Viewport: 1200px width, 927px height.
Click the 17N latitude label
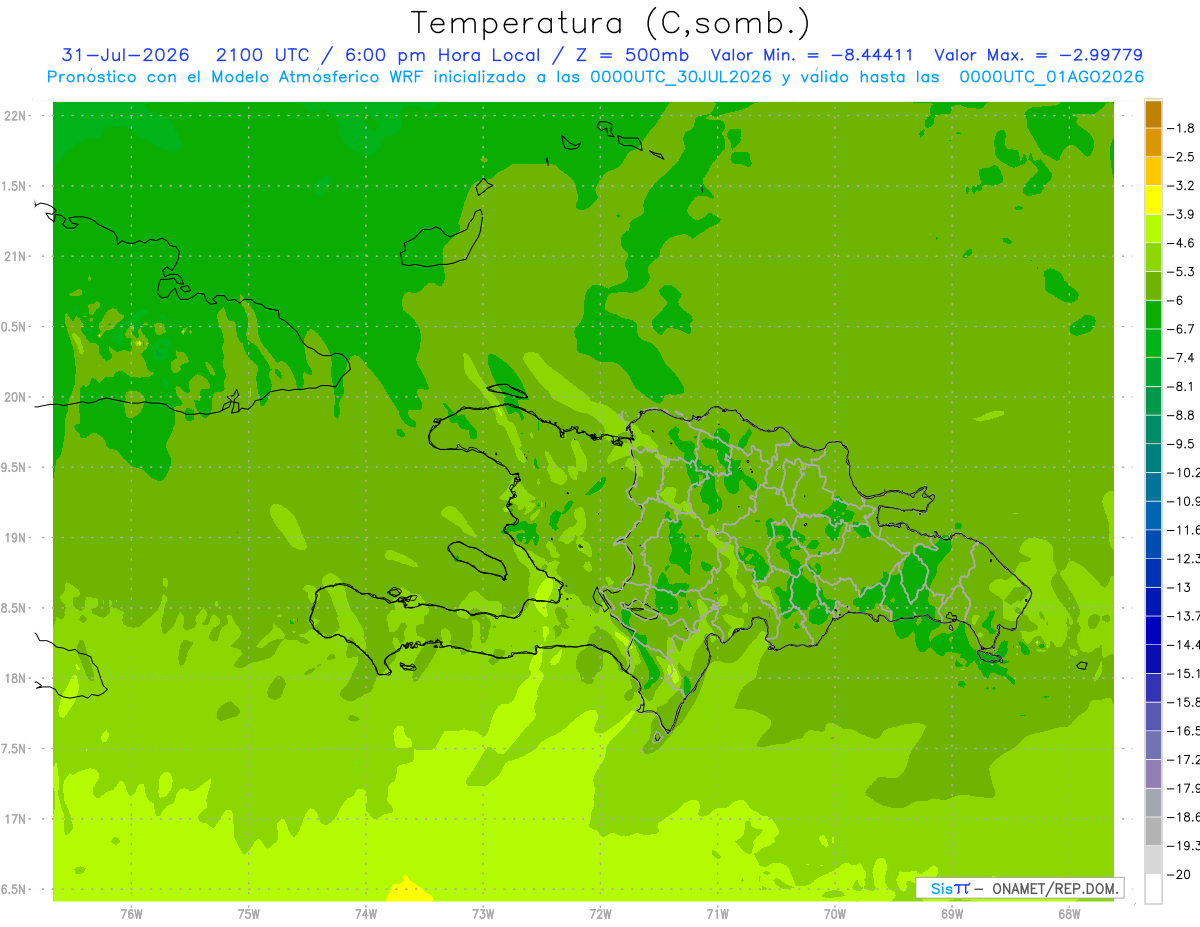16,819
